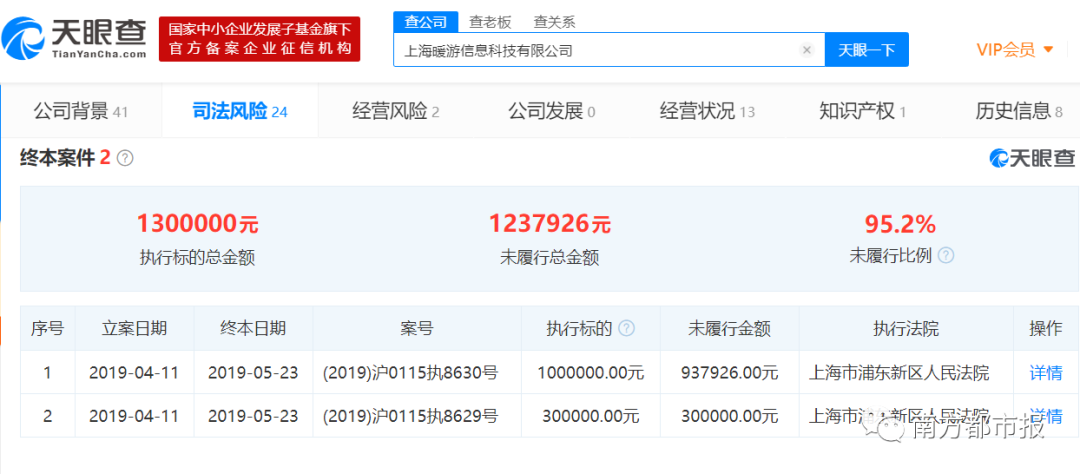Image resolution: width=1080 pixels, height=474 pixels.
Task: Click the 300000.00元 执行标的 cell in row 2
Action: [x=590, y=416]
